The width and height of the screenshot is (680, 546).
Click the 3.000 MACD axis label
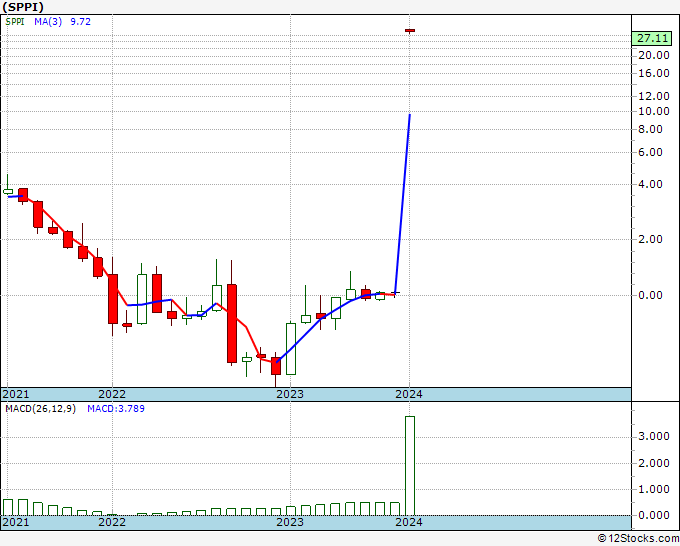[x=654, y=437]
